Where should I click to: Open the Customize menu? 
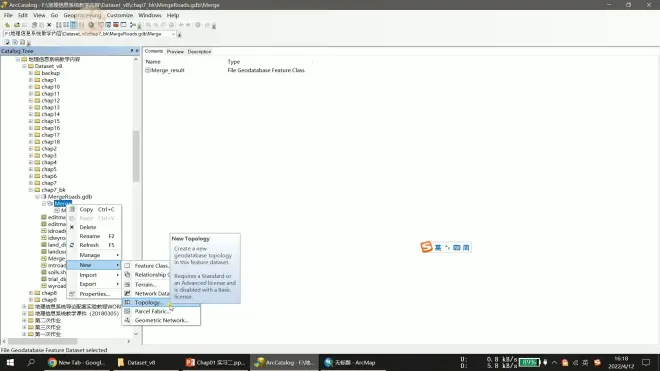(120, 15)
